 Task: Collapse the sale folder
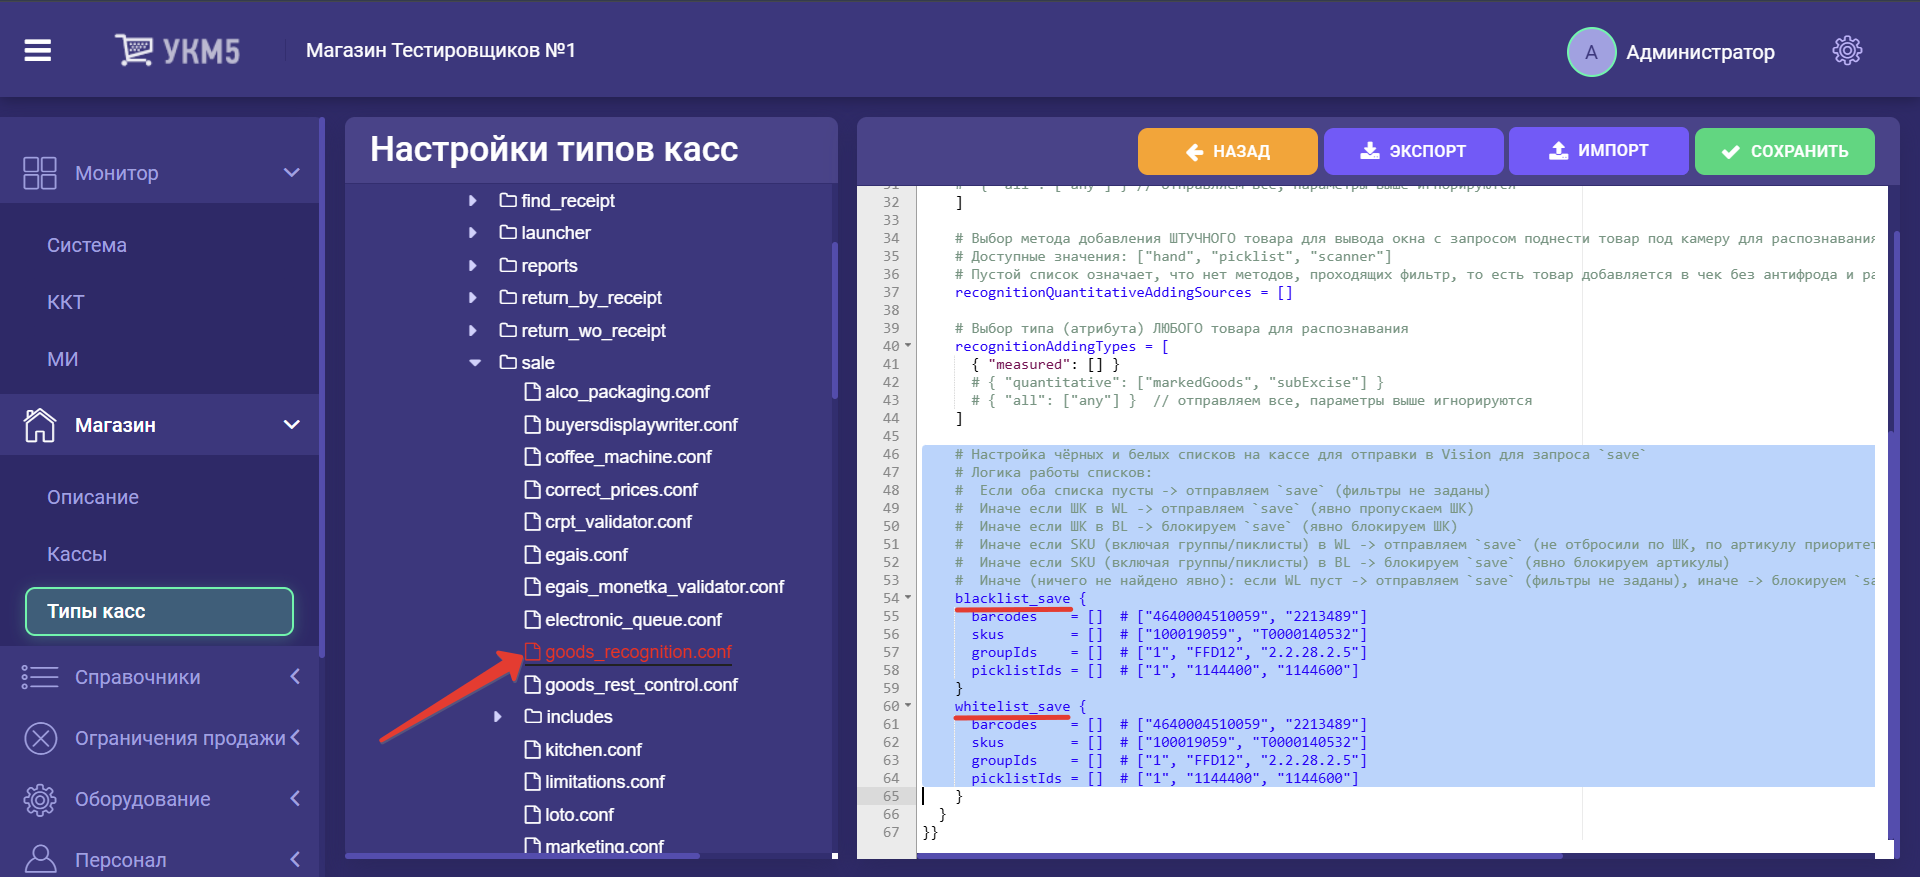pyautogui.click(x=475, y=363)
